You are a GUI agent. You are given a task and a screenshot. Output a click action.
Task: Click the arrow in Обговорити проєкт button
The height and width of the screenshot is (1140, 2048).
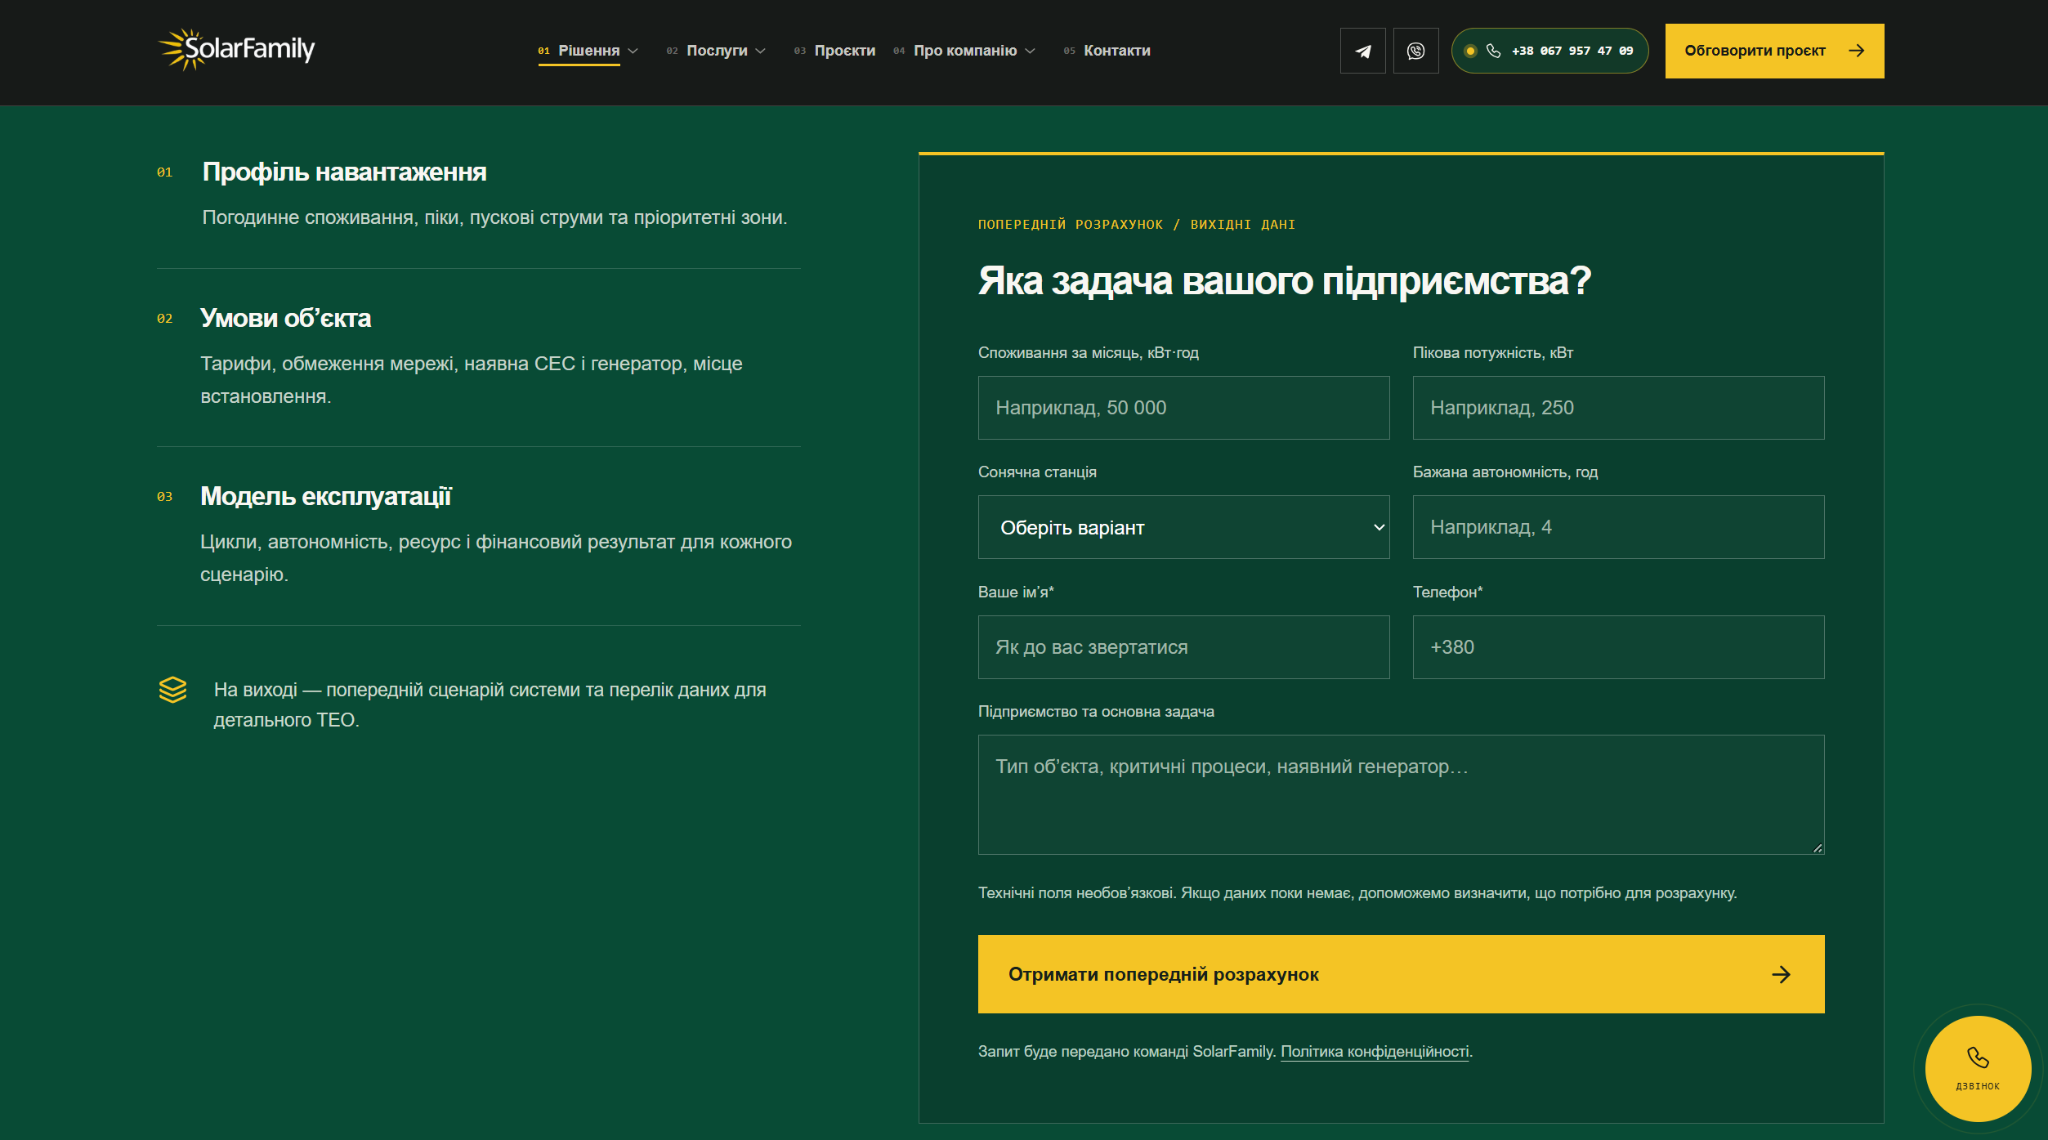pos(1857,51)
